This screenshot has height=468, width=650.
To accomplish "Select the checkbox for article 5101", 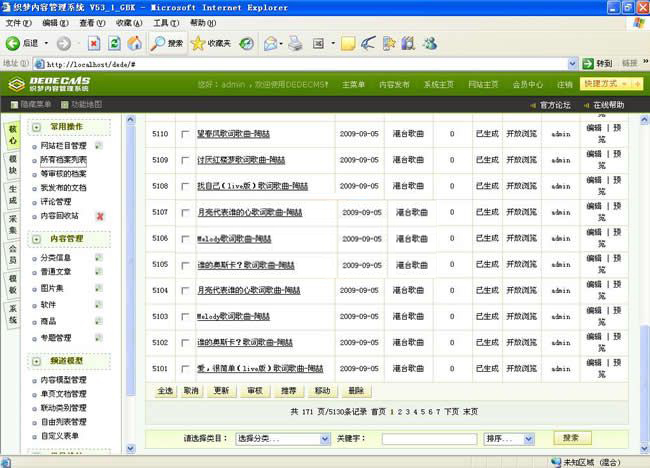I will [x=185, y=369].
